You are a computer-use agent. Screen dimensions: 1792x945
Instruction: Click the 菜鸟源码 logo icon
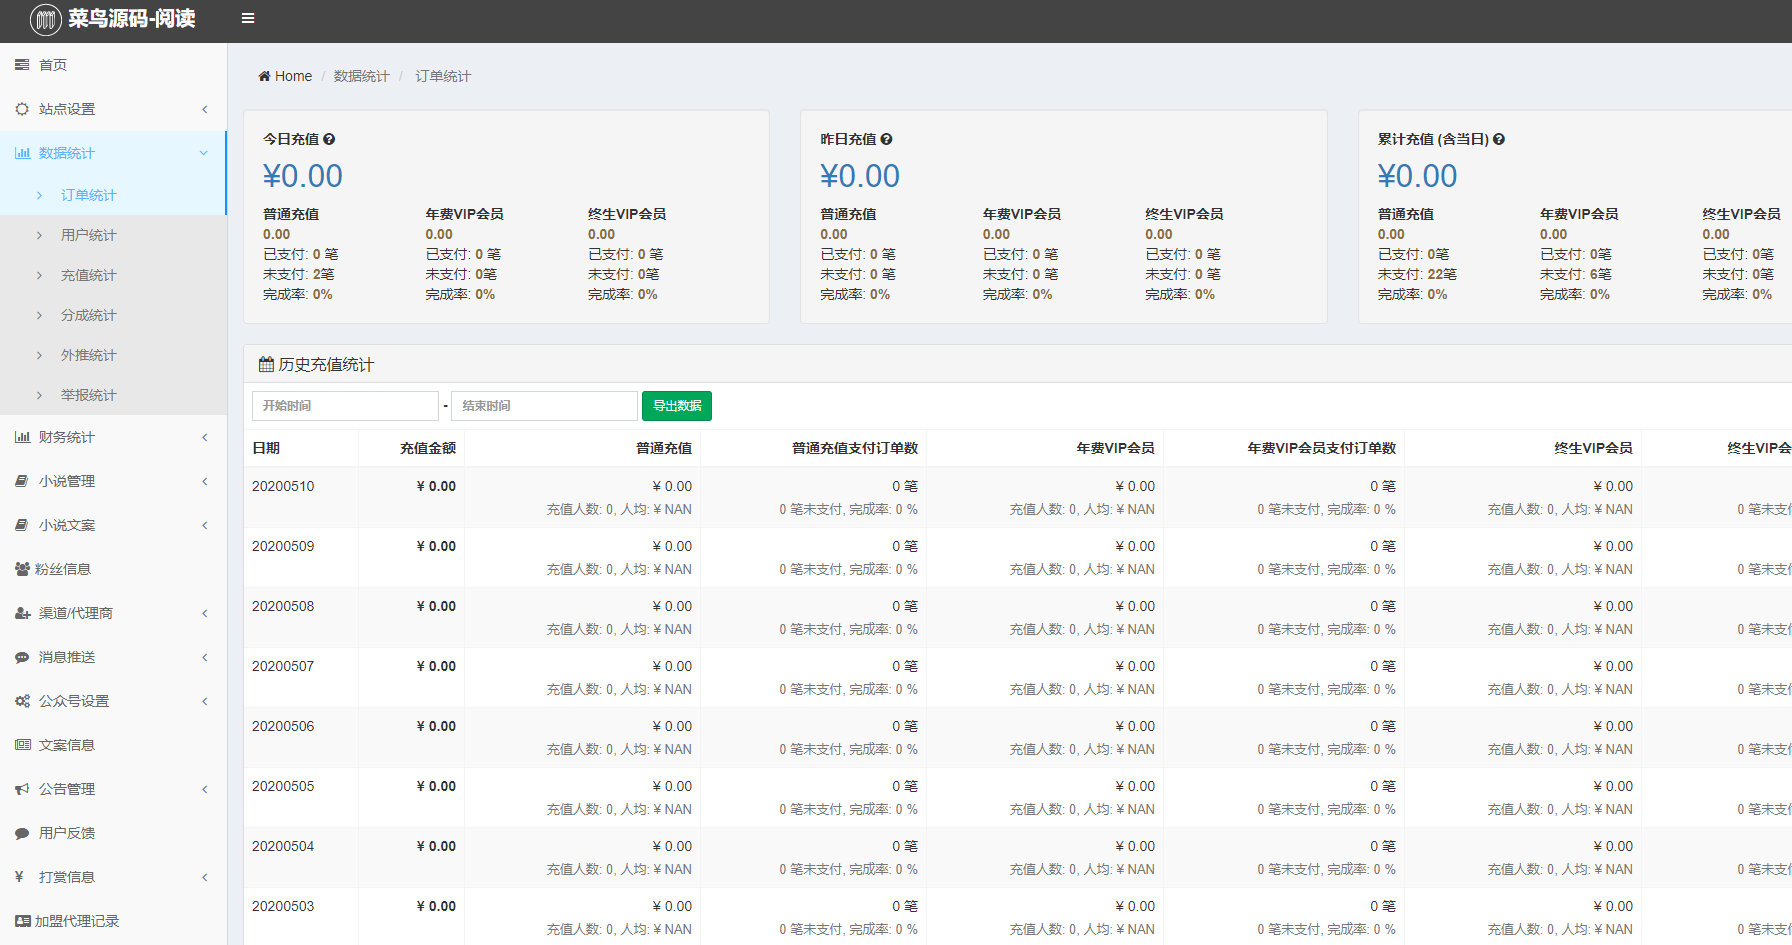(45, 19)
